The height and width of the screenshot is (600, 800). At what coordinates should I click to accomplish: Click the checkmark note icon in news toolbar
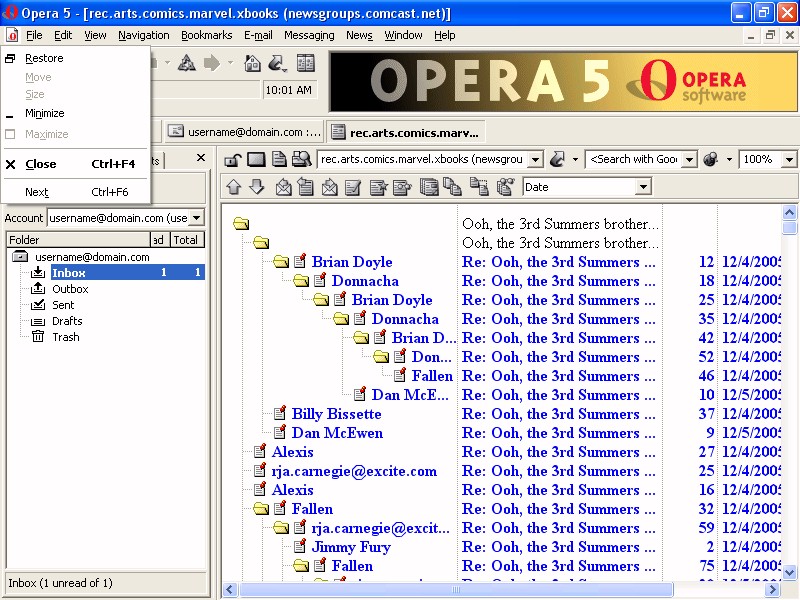tap(353, 188)
